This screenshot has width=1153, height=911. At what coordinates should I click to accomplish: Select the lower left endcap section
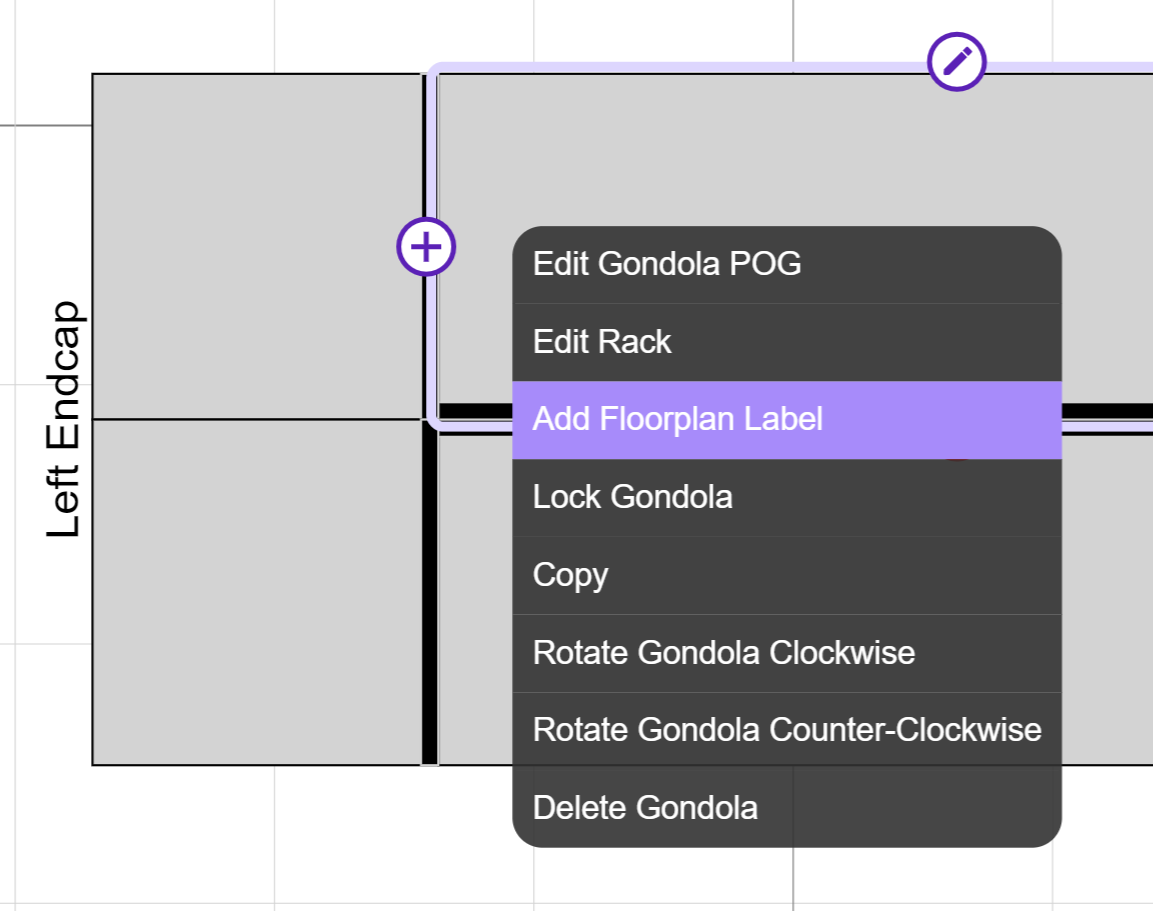click(257, 593)
